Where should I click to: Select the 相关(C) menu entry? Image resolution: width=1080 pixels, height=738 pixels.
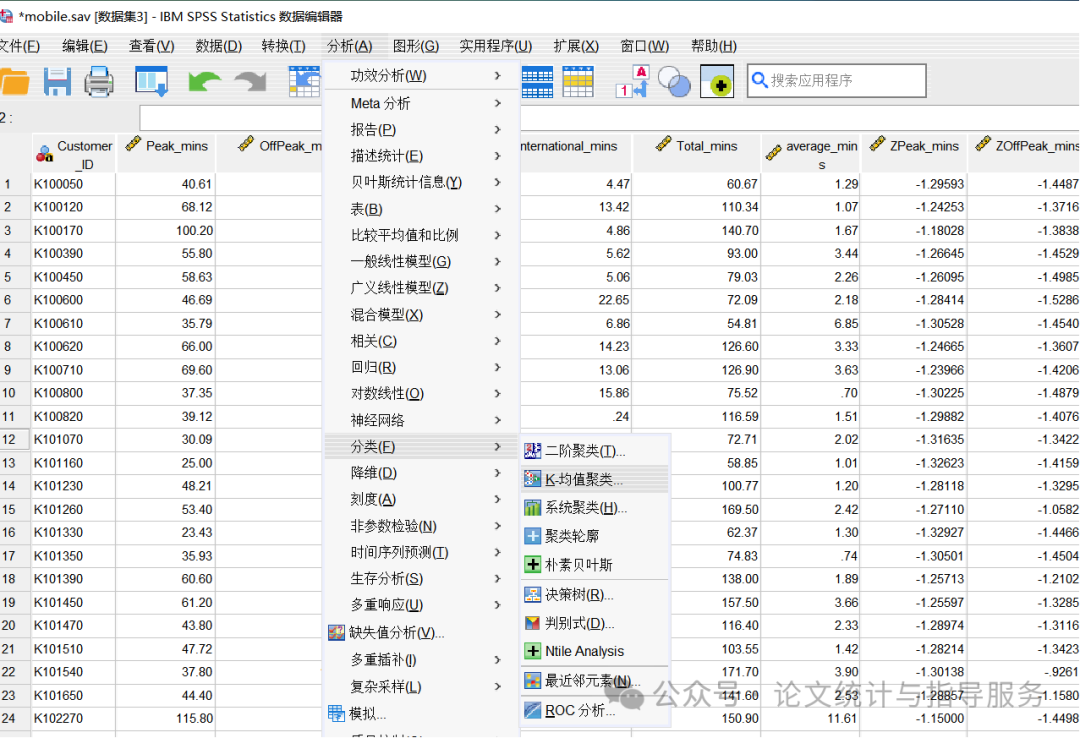[420, 341]
